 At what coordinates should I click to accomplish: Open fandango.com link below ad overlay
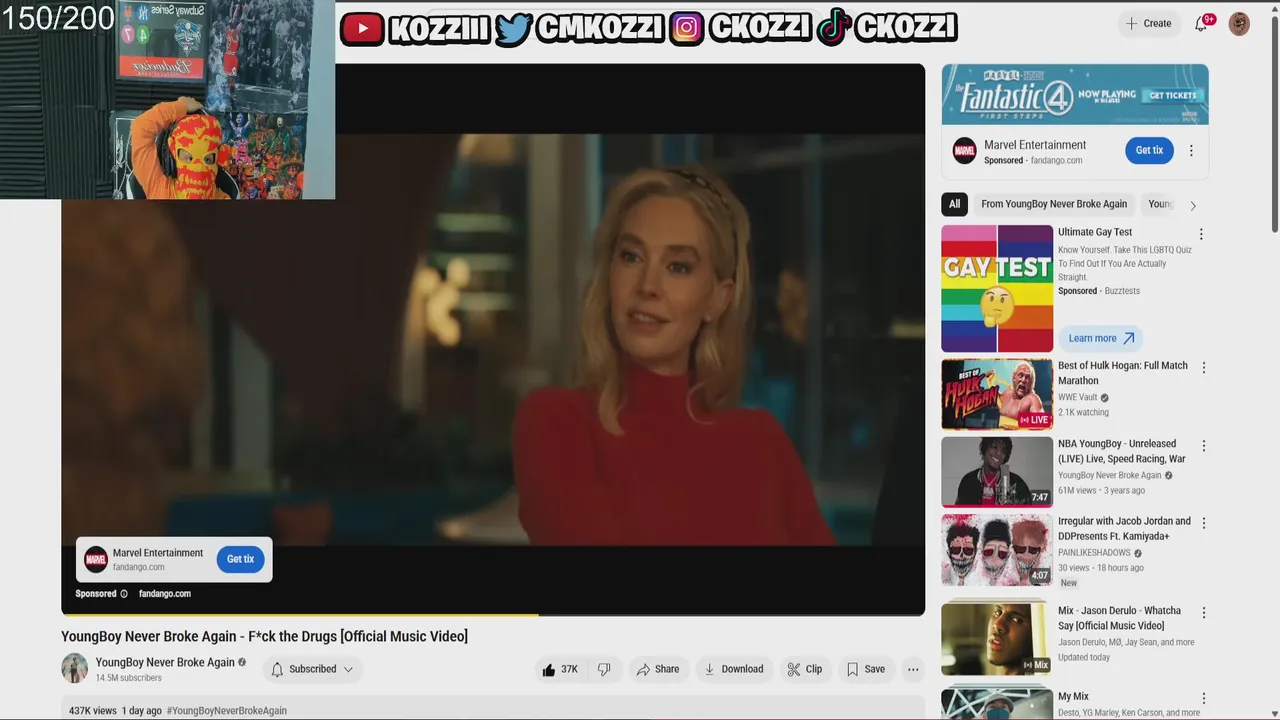coord(165,594)
